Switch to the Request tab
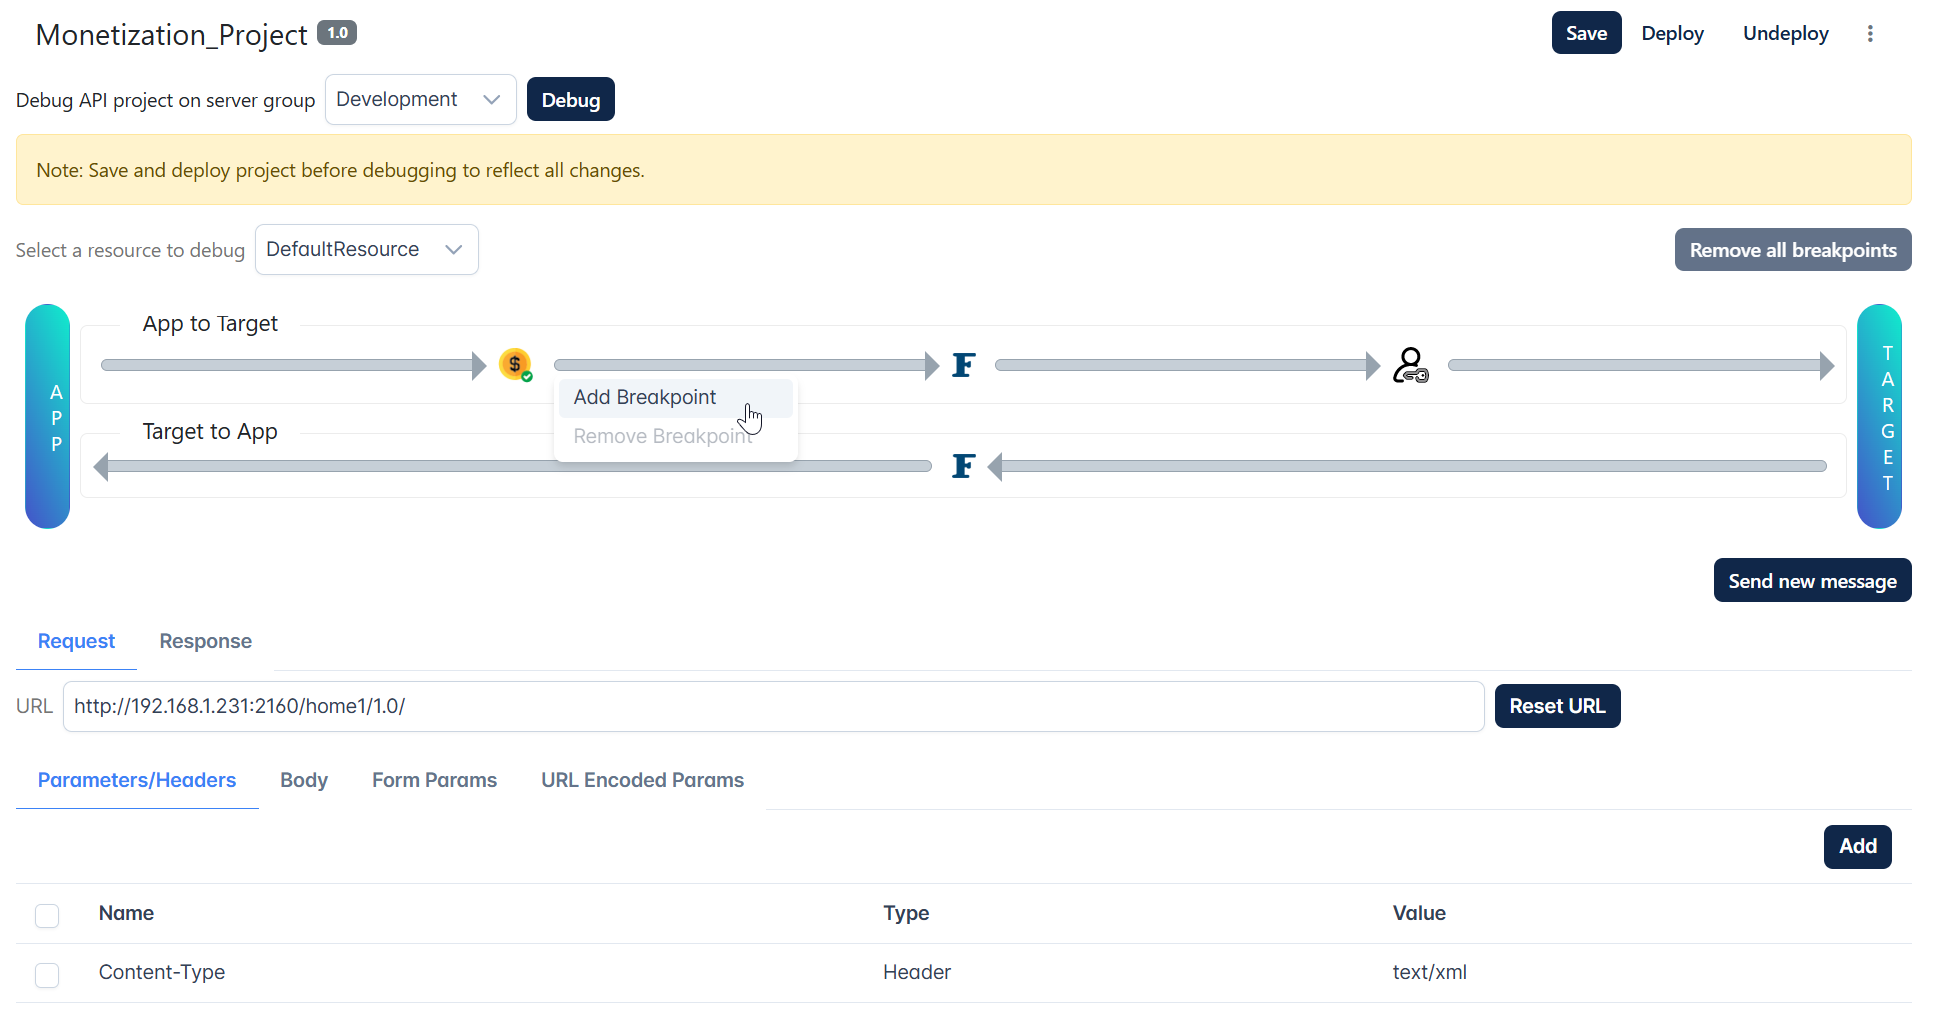Viewport: 1933px width, 1028px height. tap(76, 641)
